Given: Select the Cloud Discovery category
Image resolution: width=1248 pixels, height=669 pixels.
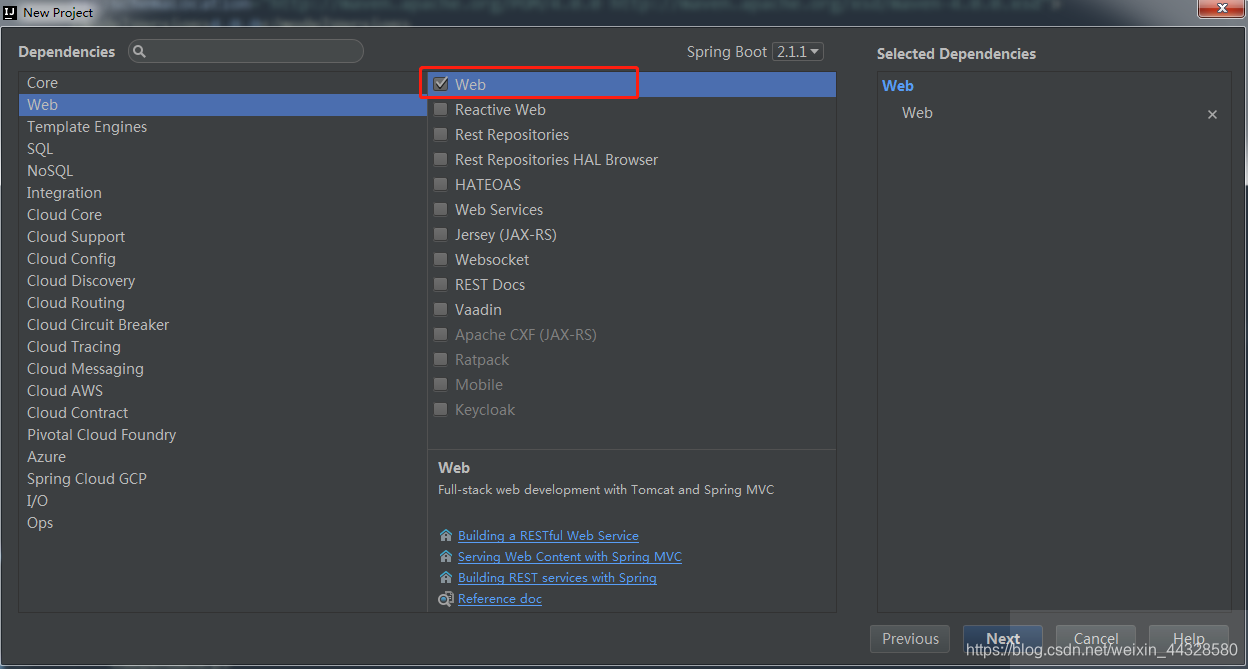Looking at the screenshot, I should (222, 281).
